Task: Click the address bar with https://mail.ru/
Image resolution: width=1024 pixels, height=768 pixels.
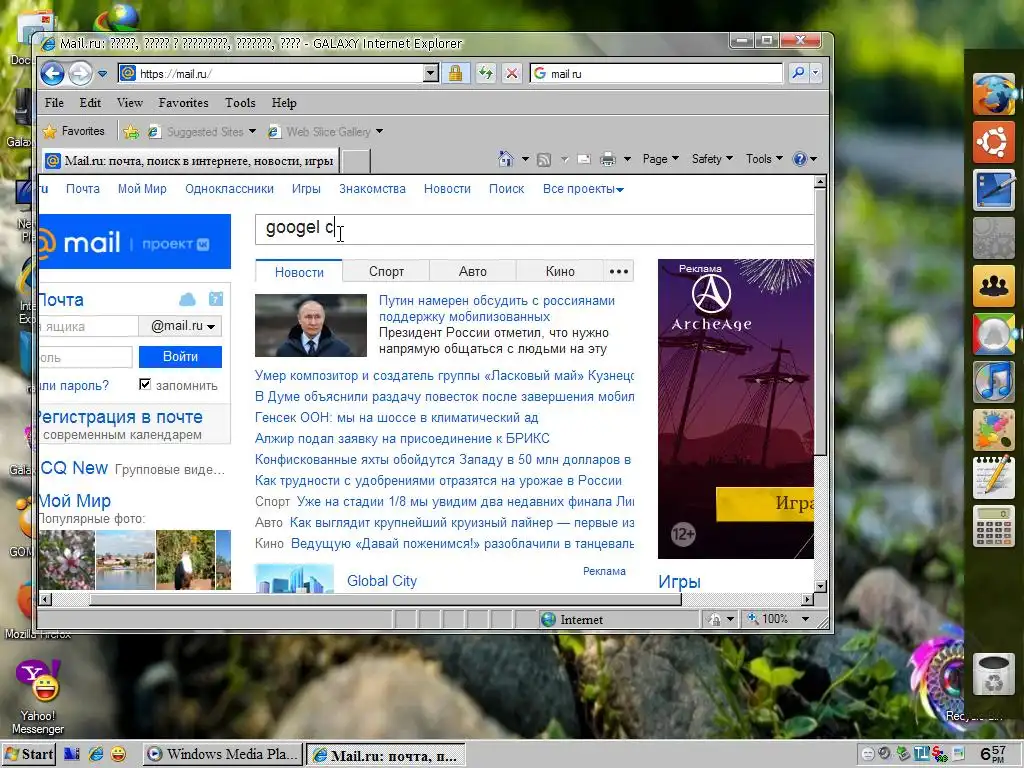Action: 272,74
